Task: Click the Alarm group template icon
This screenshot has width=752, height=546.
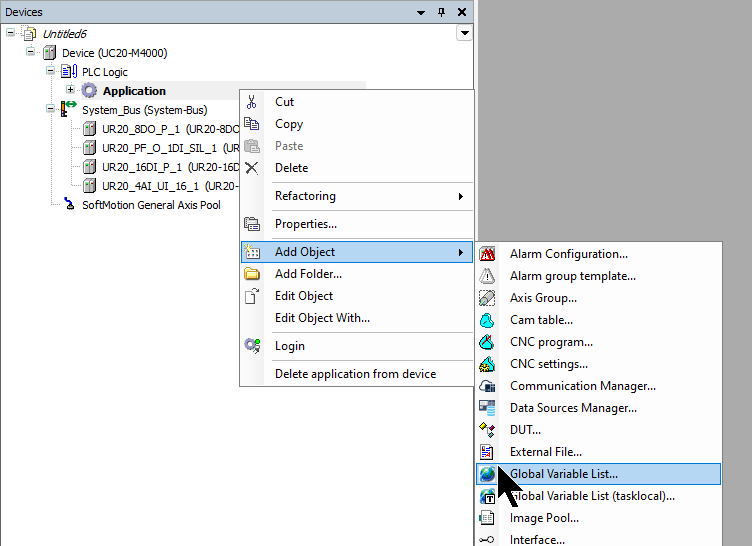Action: [x=487, y=276]
